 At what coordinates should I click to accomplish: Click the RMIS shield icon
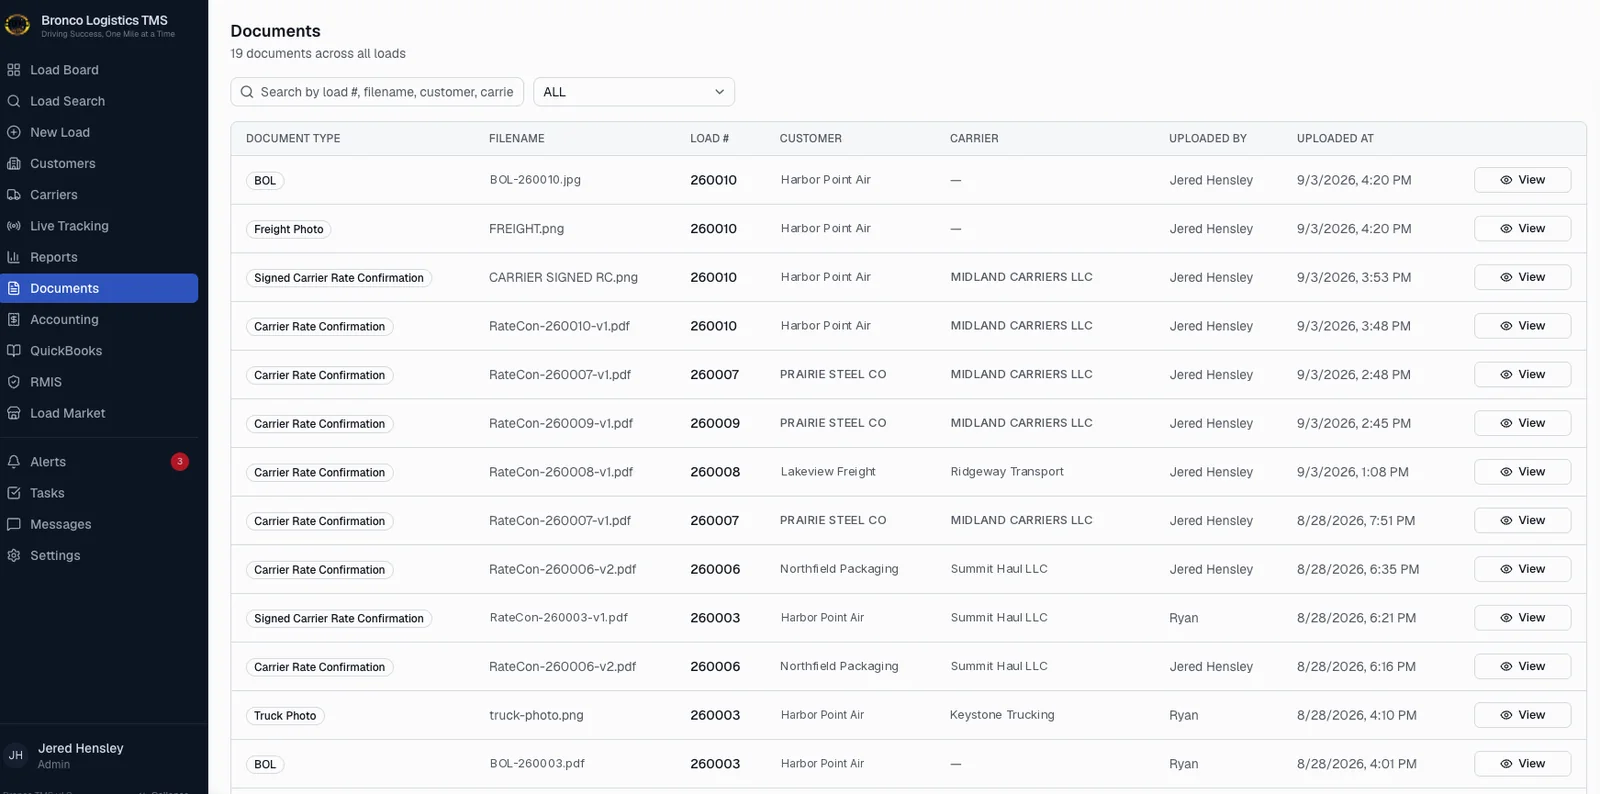[14, 382]
